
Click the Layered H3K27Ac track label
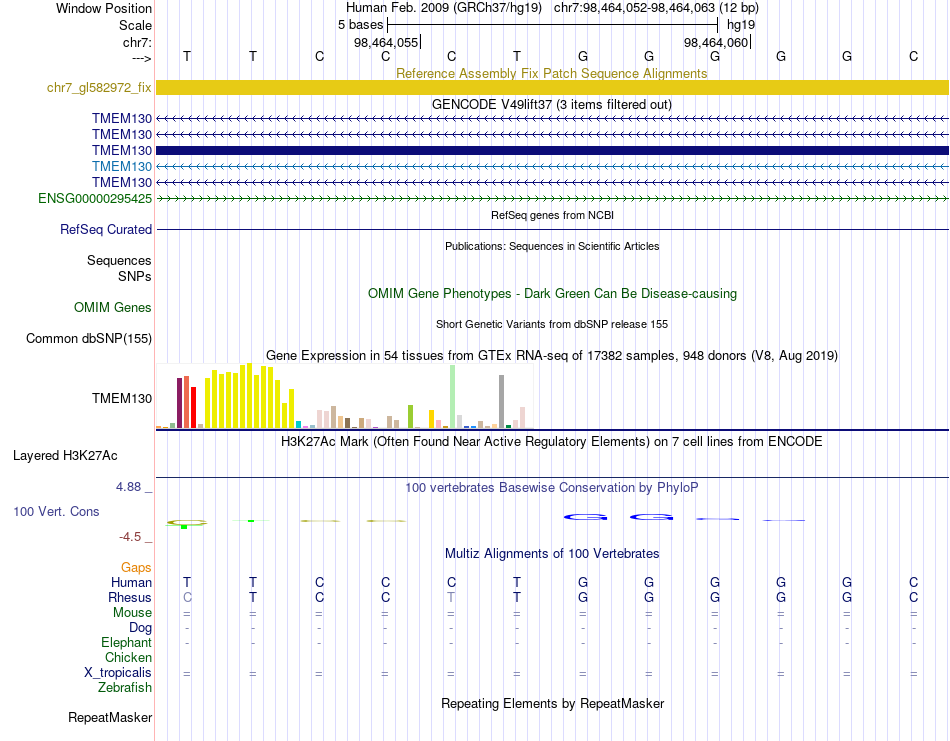pyautogui.click(x=65, y=456)
